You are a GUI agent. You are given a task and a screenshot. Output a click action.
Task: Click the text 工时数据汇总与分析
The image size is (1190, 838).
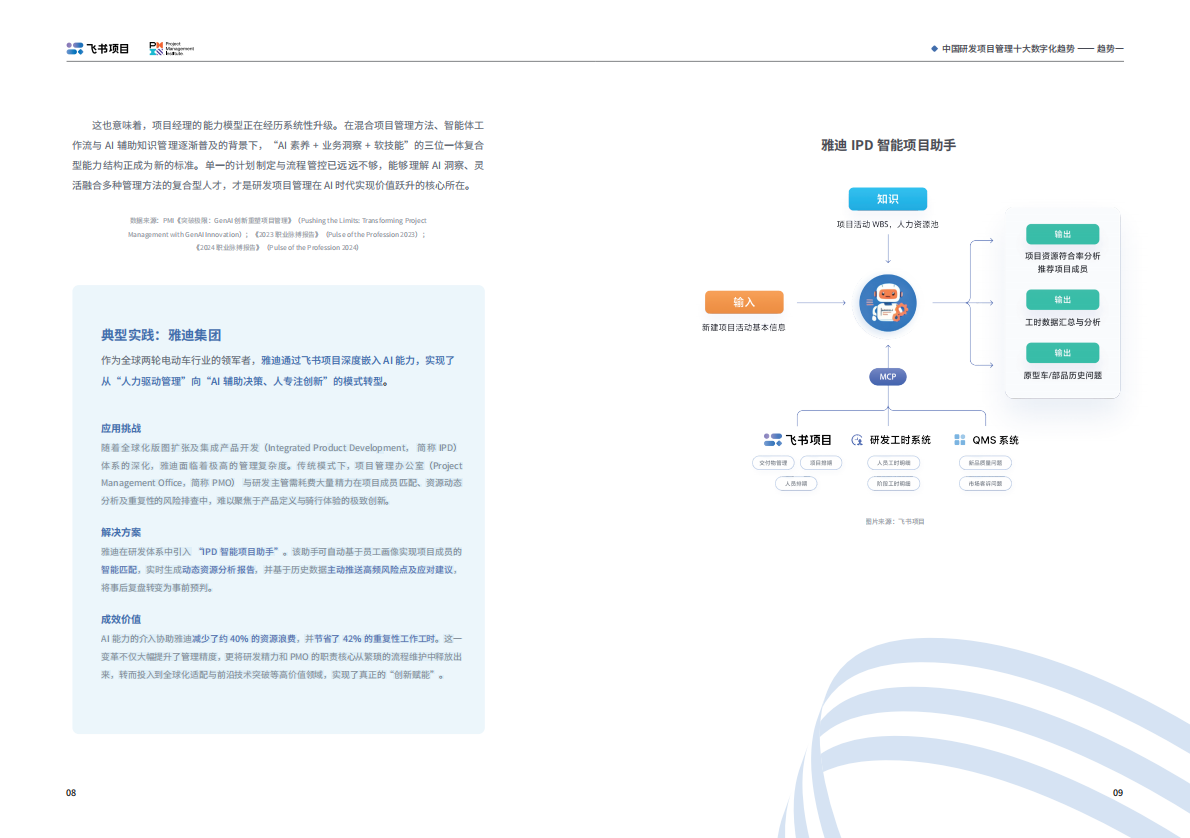pos(1062,323)
